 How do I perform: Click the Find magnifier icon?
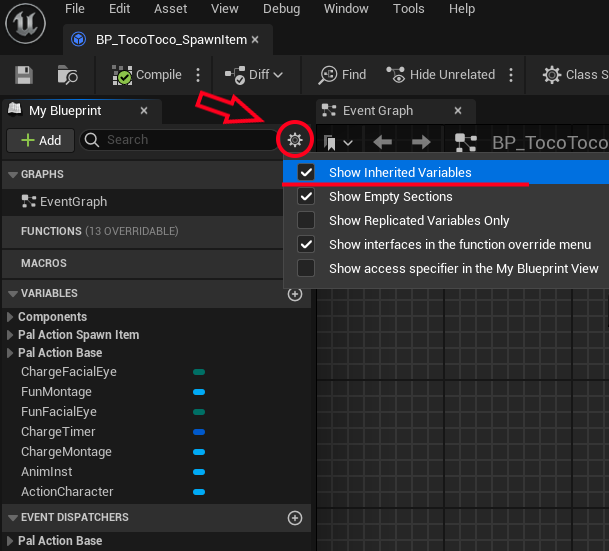coord(327,75)
